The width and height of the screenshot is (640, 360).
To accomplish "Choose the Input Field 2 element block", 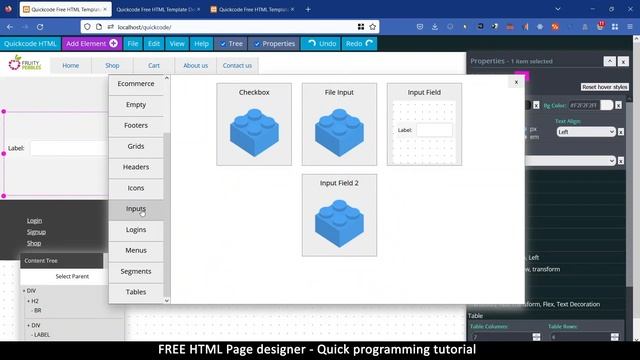I will tap(339, 215).
